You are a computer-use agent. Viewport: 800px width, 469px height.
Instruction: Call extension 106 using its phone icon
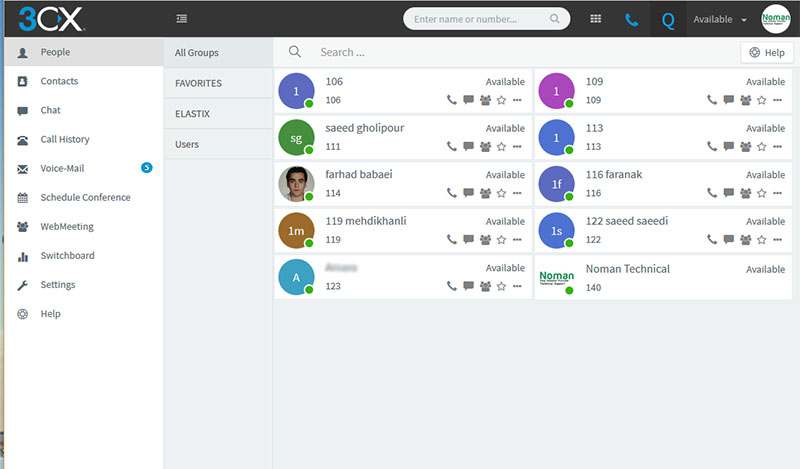point(452,100)
